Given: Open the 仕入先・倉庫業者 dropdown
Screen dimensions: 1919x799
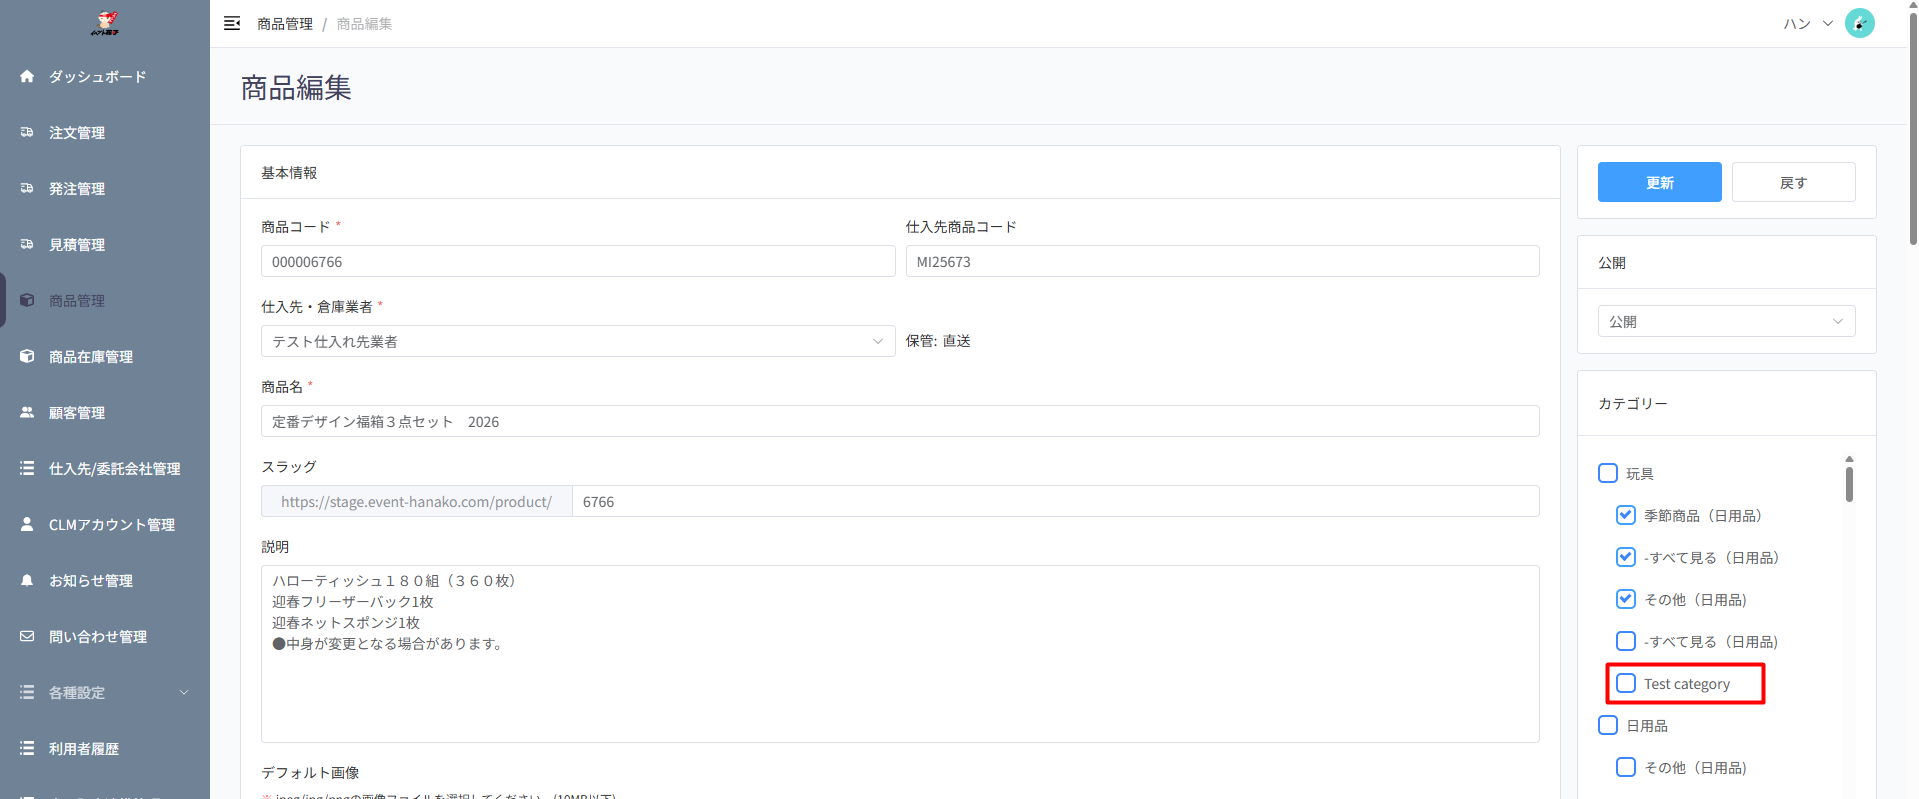Looking at the screenshot, I should coord(577,341).
